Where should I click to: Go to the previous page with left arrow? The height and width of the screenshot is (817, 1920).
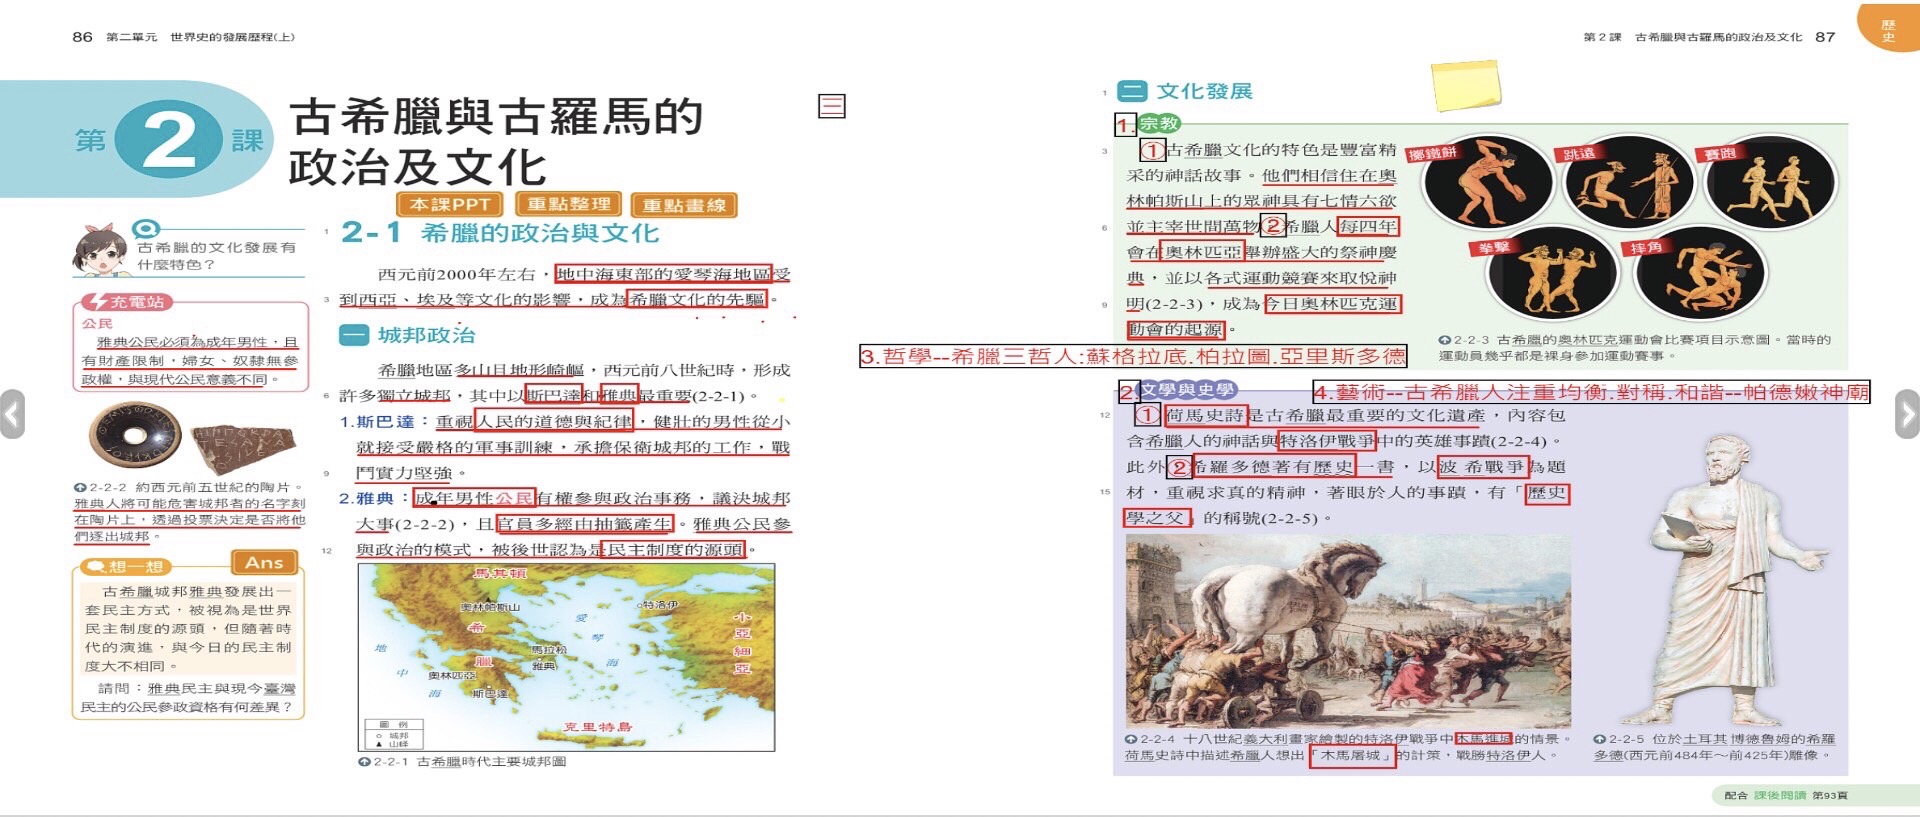point(12,414)
